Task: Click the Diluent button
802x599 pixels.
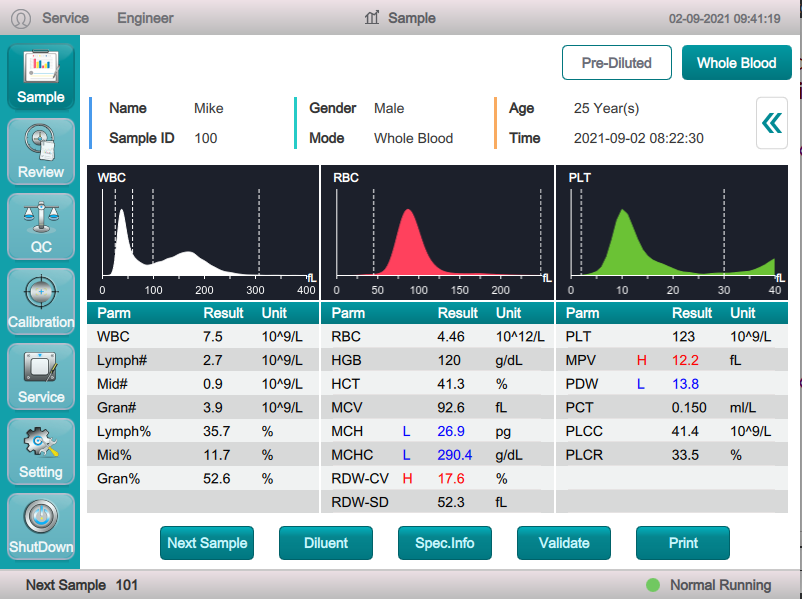Action: (326, 543)
